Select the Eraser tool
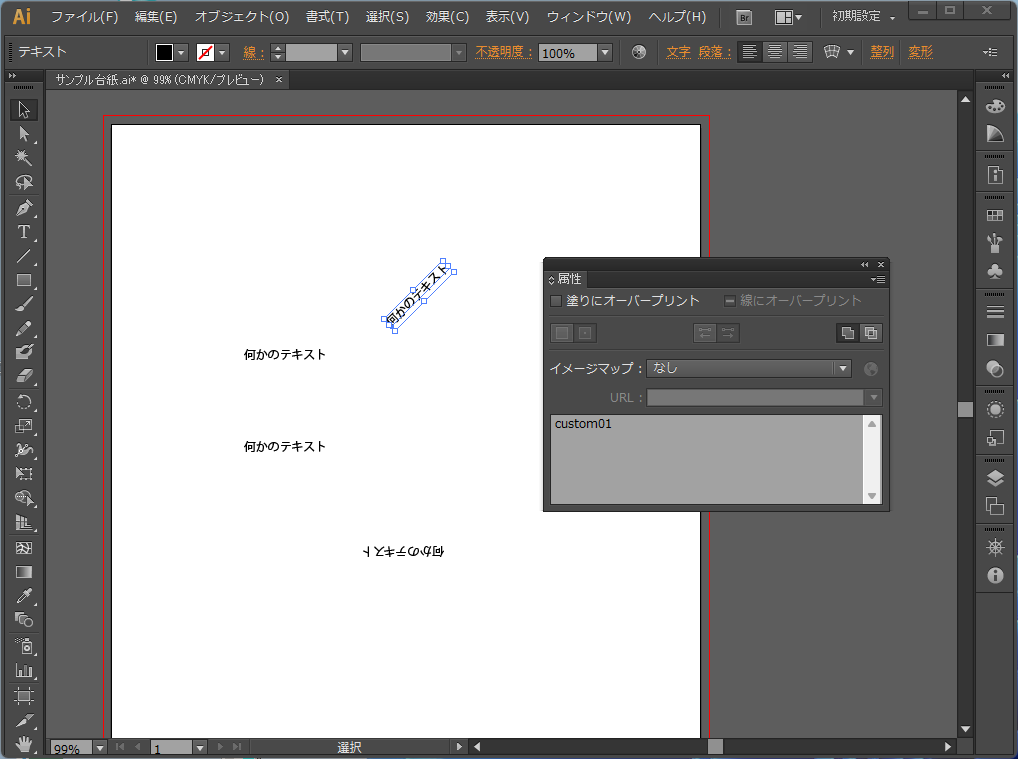 coord(24,377)
